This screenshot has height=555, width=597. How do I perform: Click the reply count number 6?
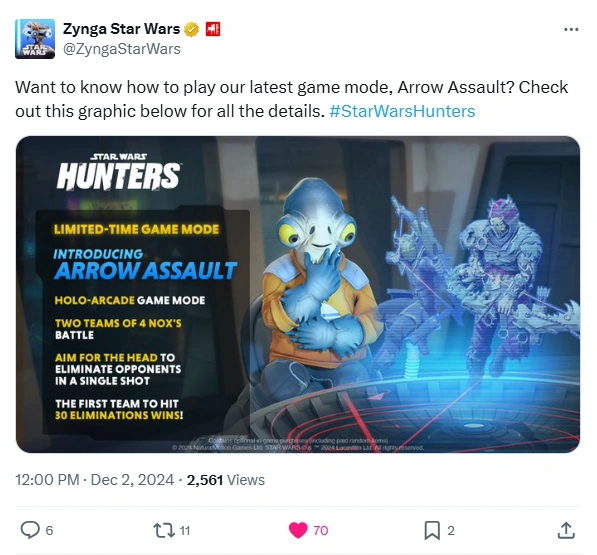(x=49, y=531)
